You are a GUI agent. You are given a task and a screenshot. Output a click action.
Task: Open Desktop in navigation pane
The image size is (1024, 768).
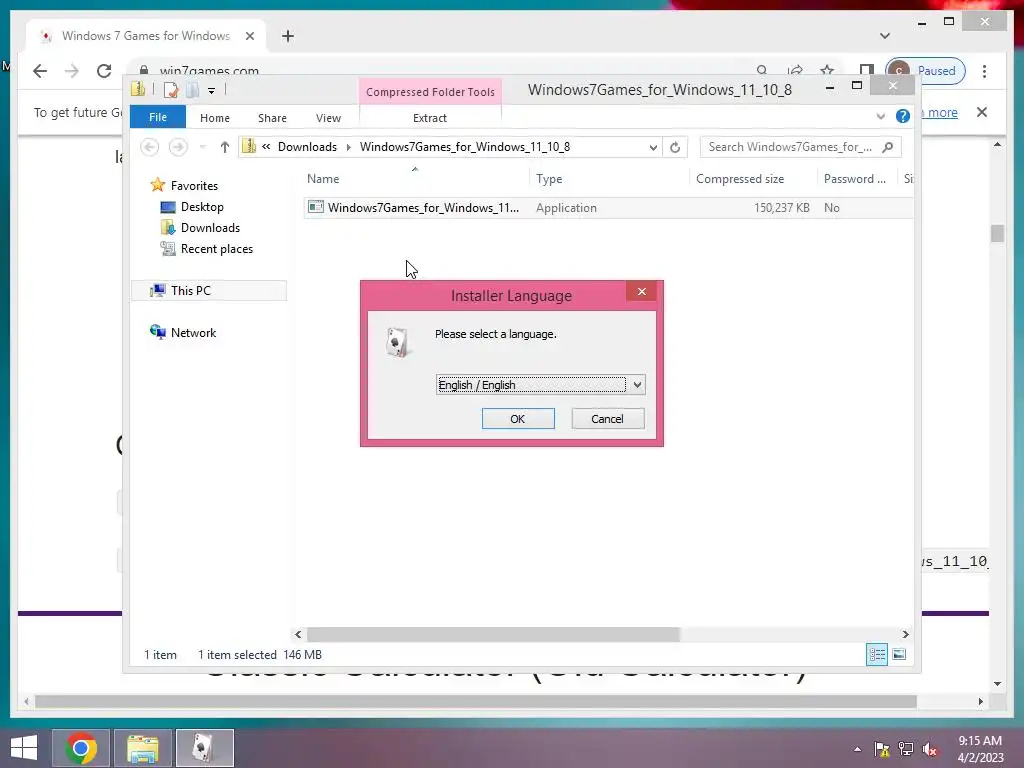(202, 206)
